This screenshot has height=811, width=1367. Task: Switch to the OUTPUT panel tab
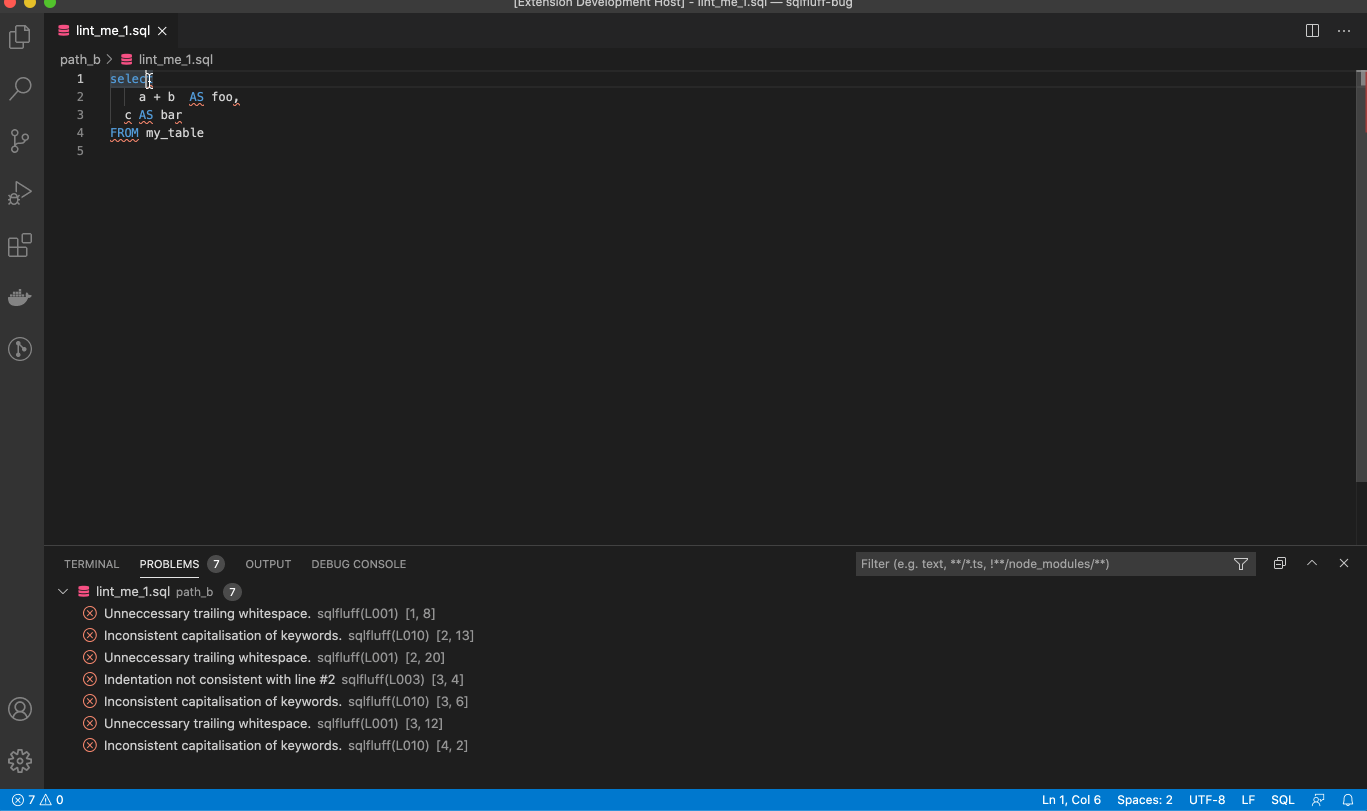(x=268, y=564)
